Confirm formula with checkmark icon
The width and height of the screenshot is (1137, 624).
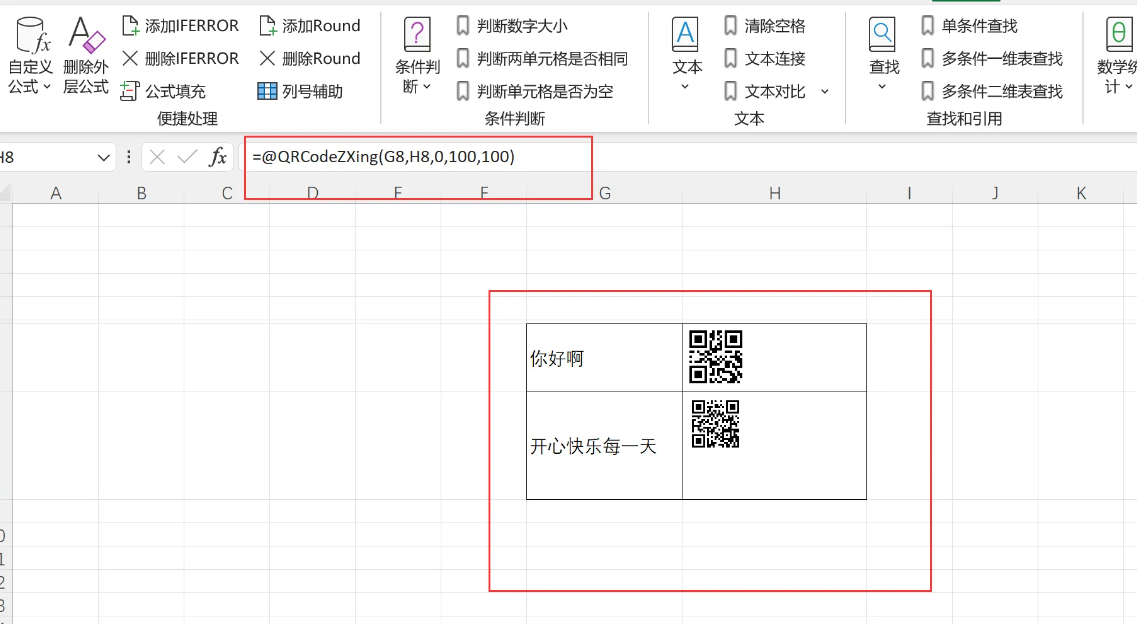coord(187,157)
